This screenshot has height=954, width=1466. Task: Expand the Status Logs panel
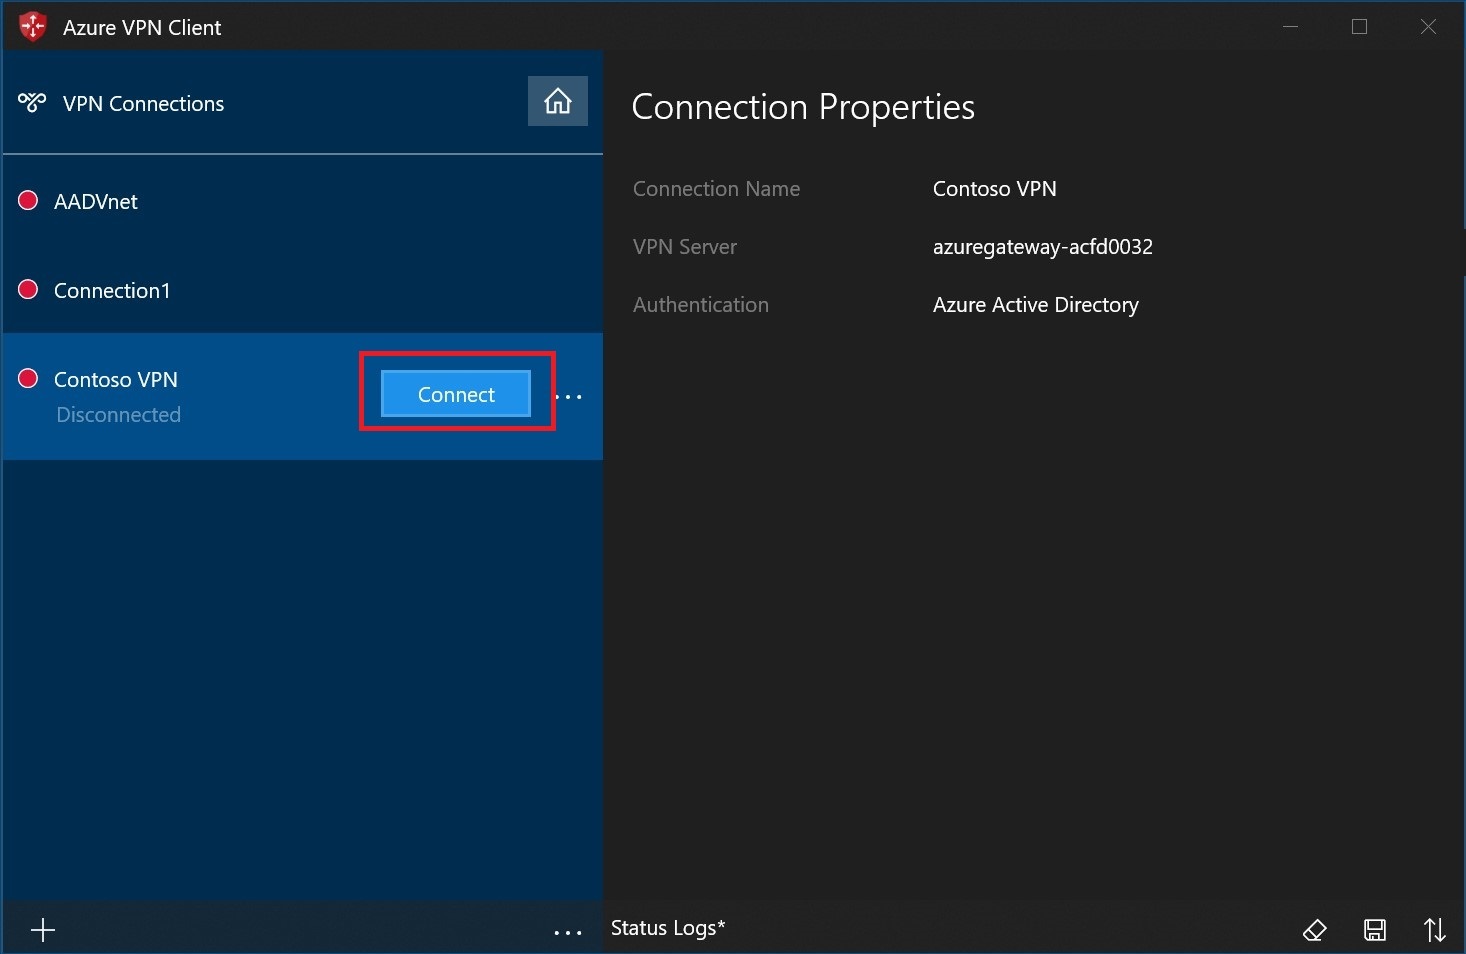point(668,928)
